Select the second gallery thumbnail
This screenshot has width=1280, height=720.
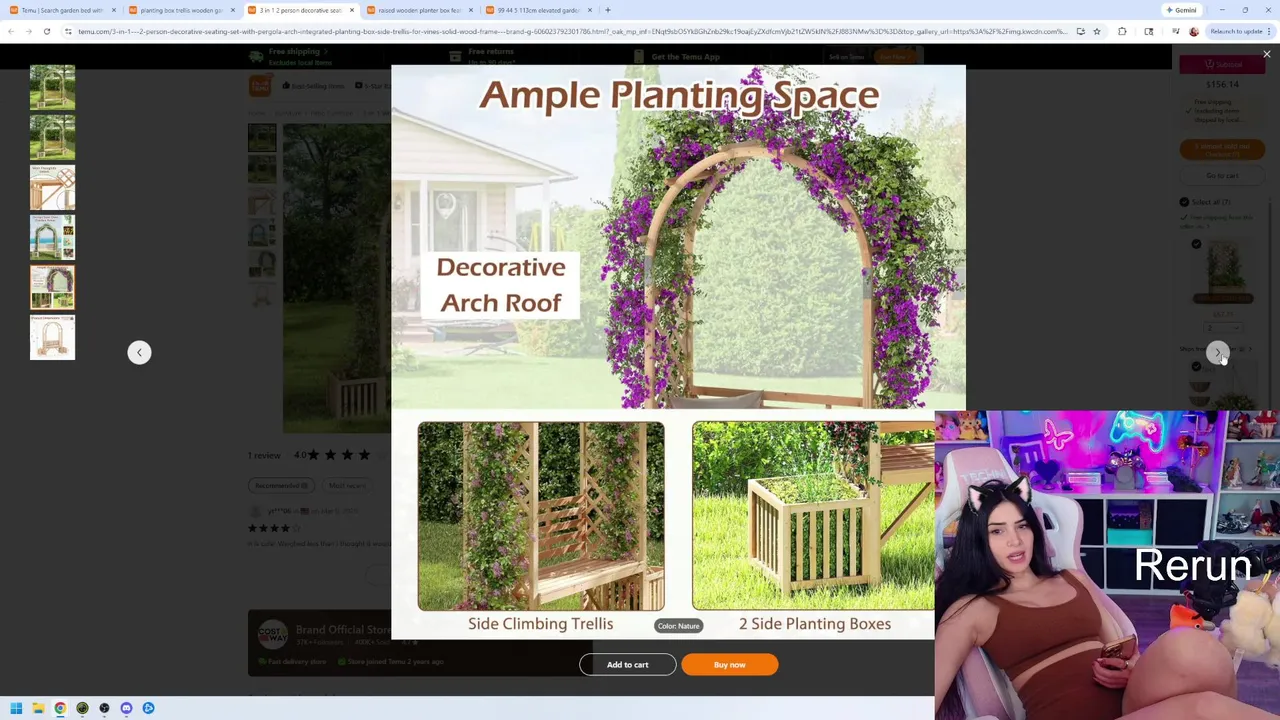coord(52,137)
